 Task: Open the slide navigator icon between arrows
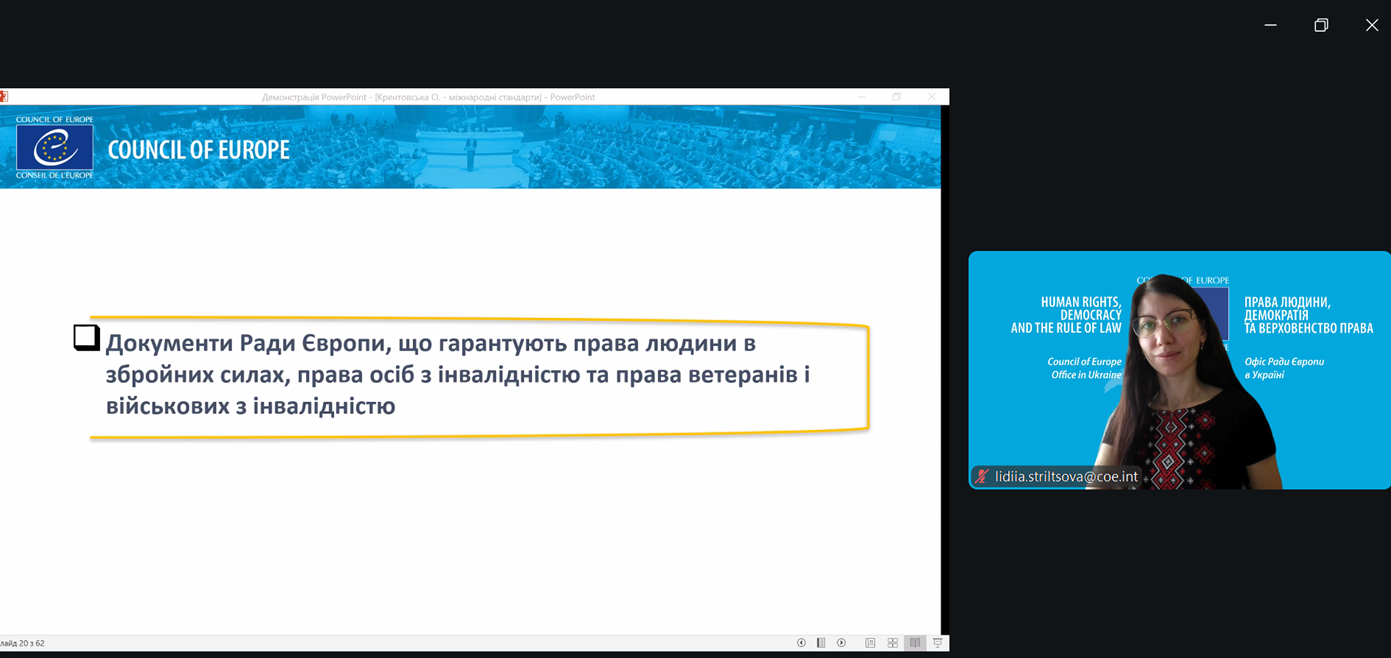point(821,643)
